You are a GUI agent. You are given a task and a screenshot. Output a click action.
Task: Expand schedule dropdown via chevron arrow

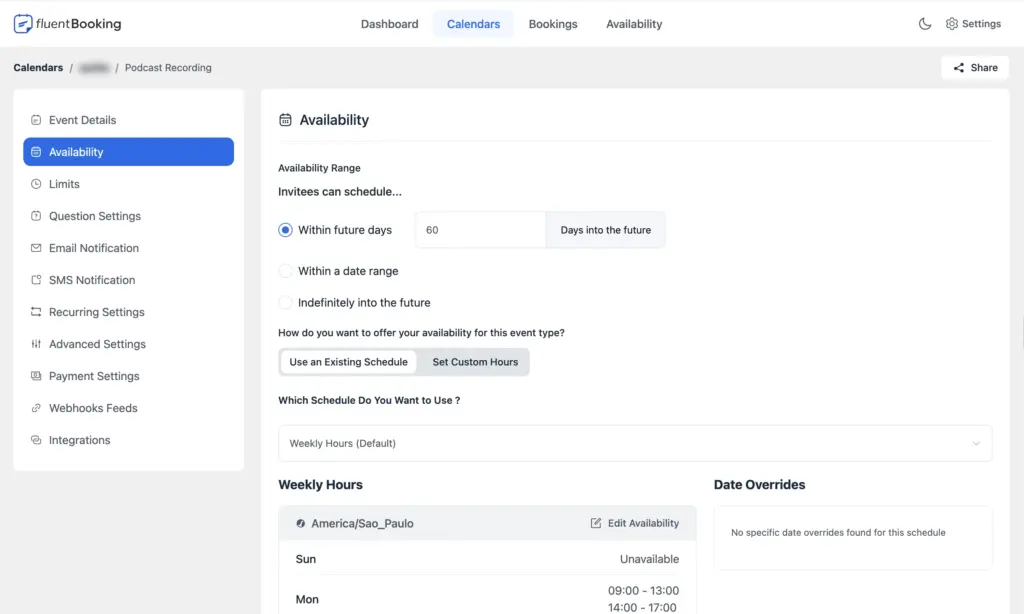click(x=976, y=444)
